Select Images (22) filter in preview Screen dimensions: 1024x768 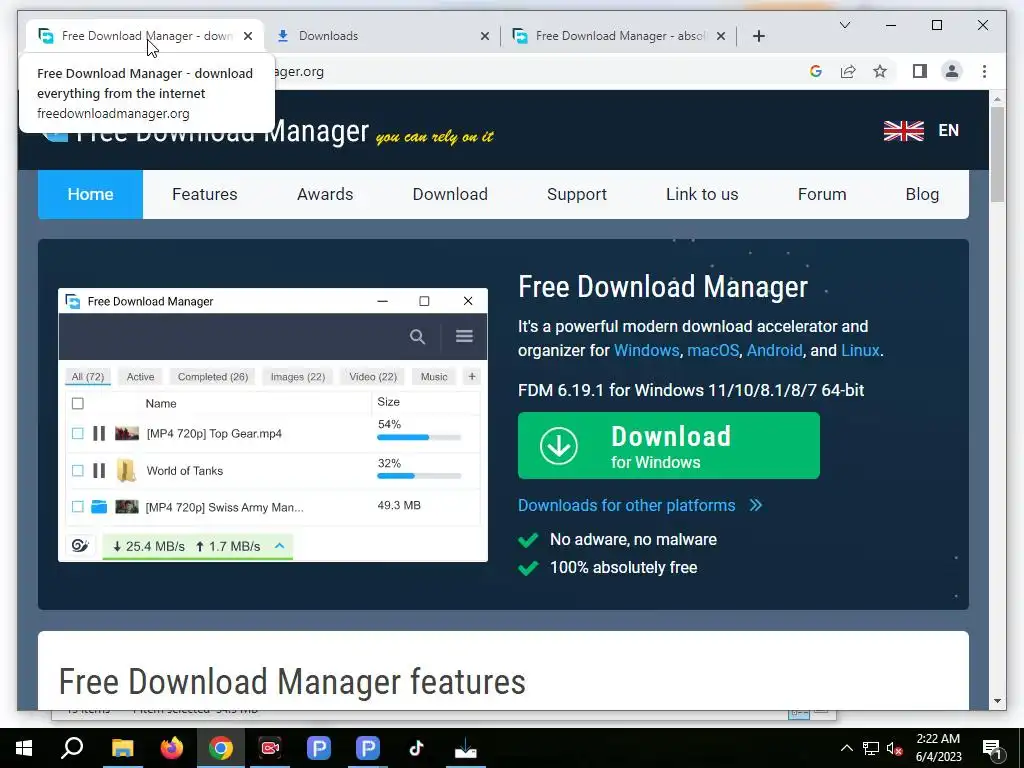pyautogui.click(x=298, y=377)
